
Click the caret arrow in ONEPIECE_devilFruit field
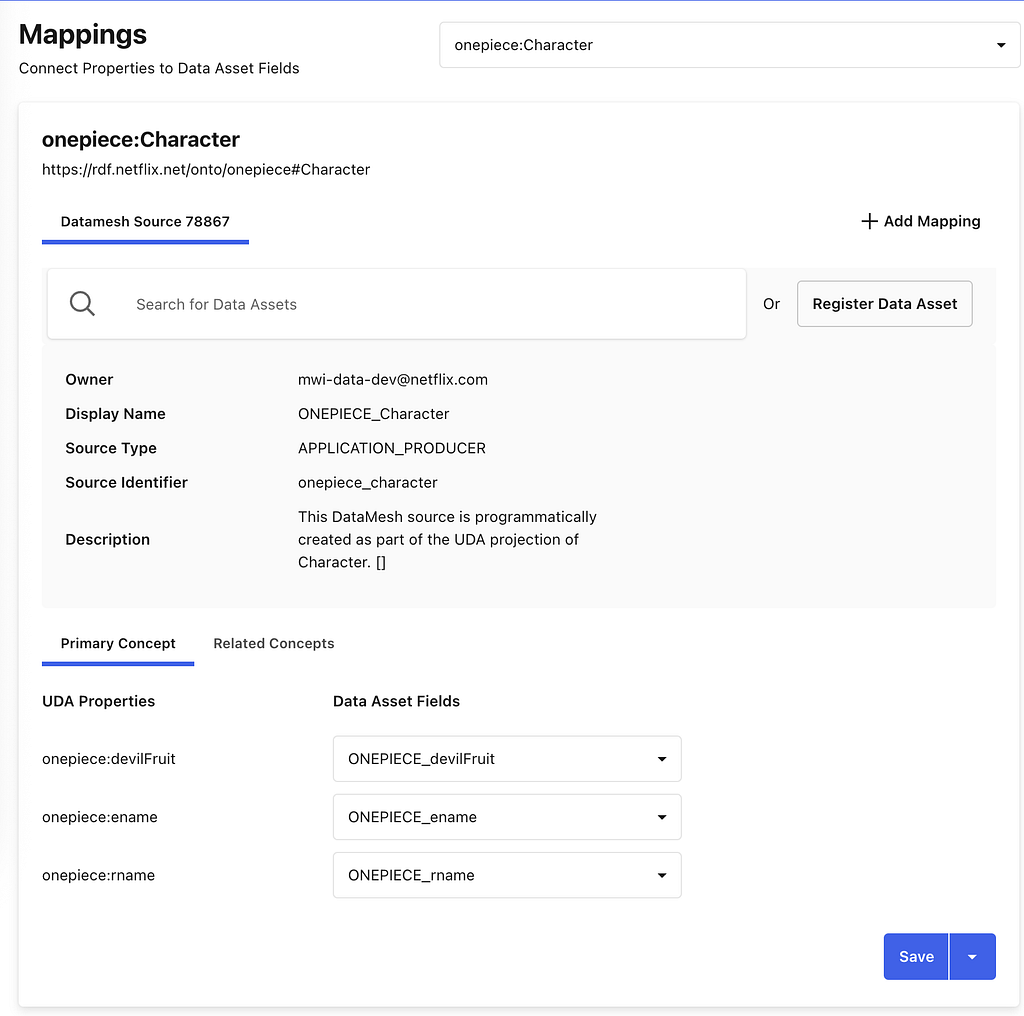pyautogui.click(x=662, y=759)
